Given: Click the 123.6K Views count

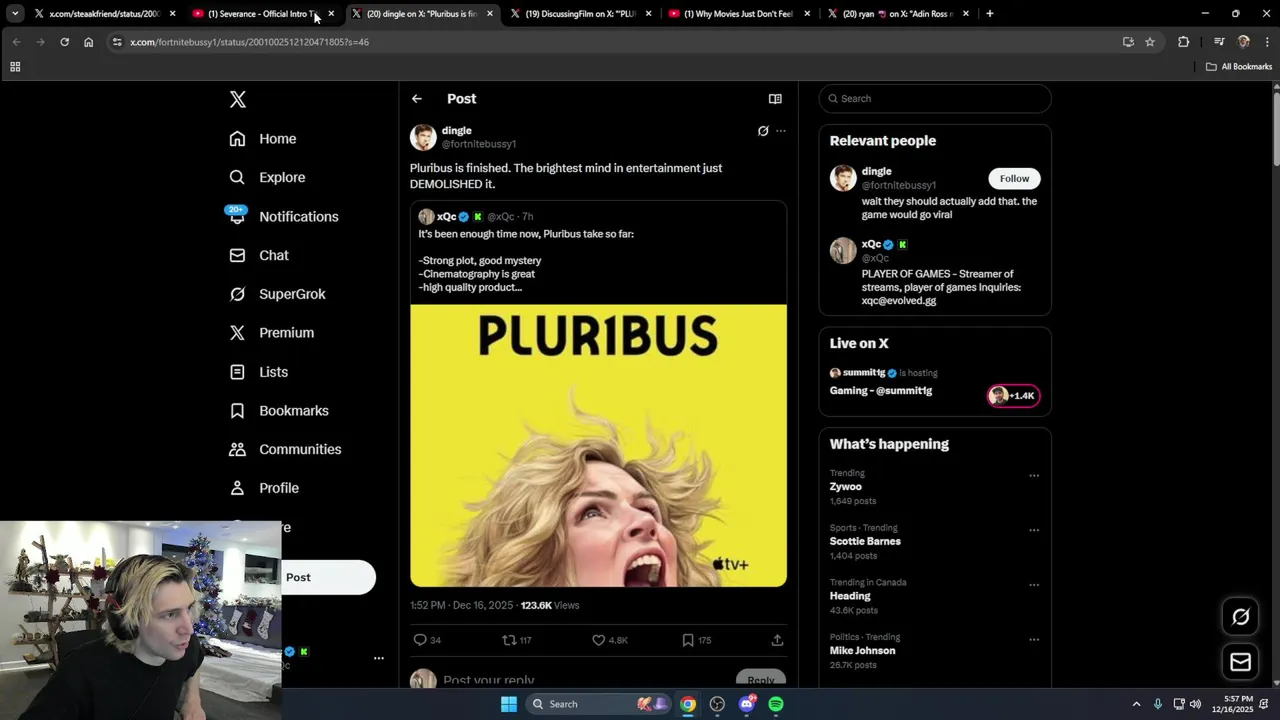Looking at the screenshot, I should click(550, 605).
